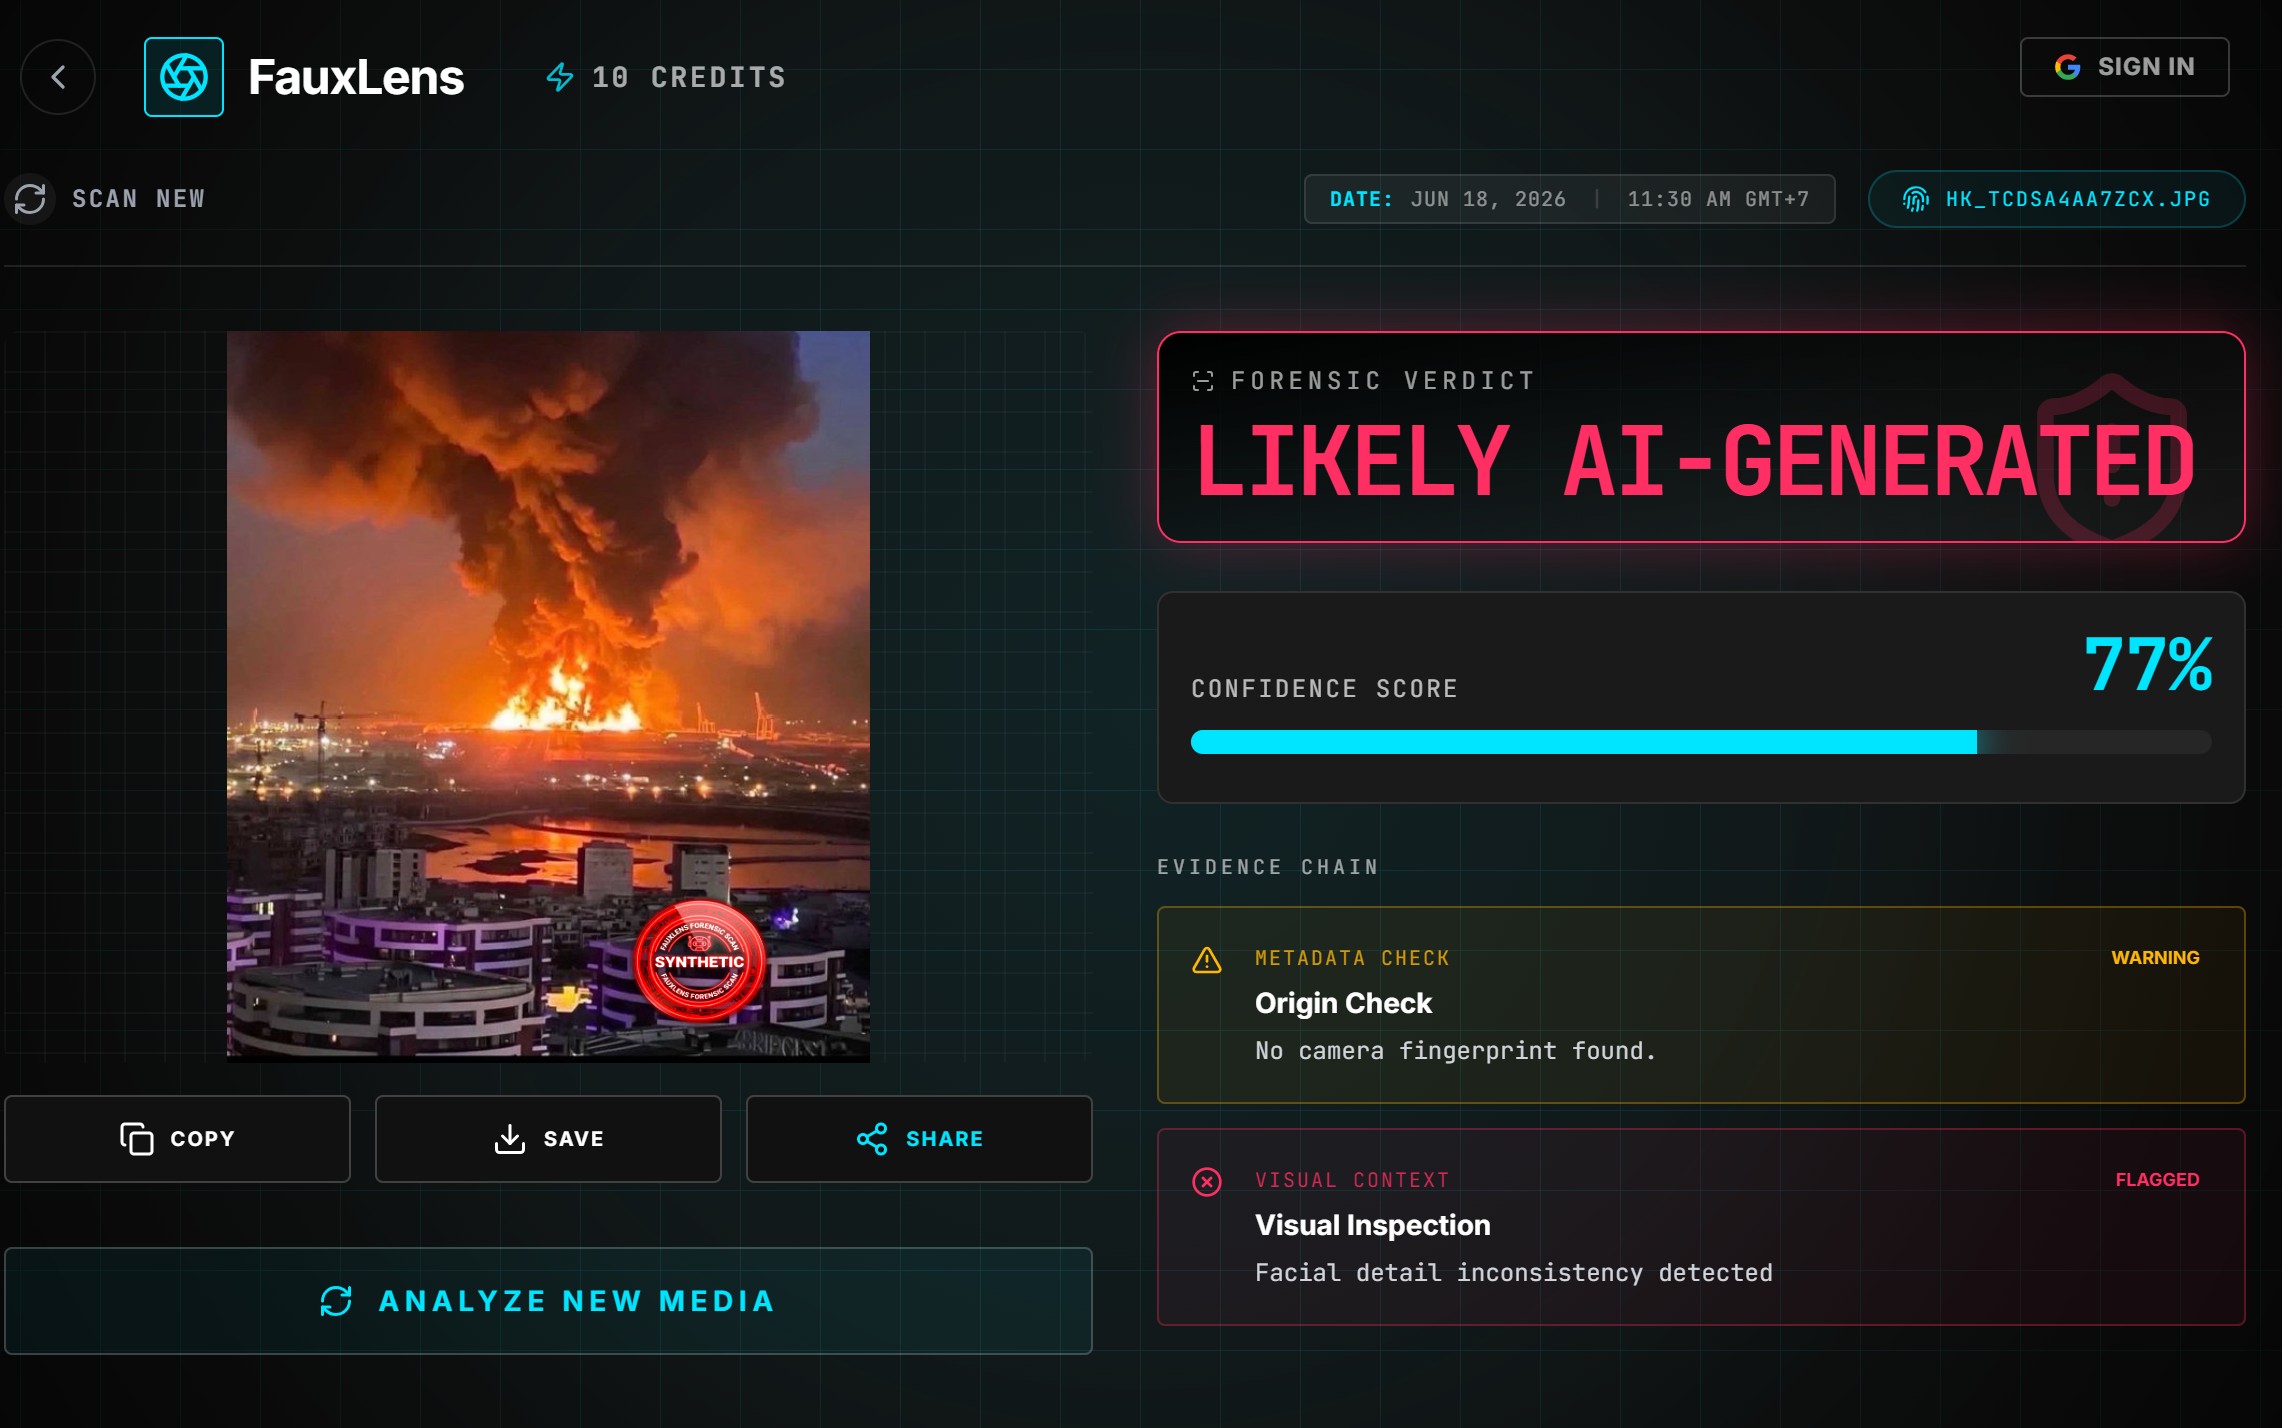Copy the scan result via COPY

coord(177,1139)
